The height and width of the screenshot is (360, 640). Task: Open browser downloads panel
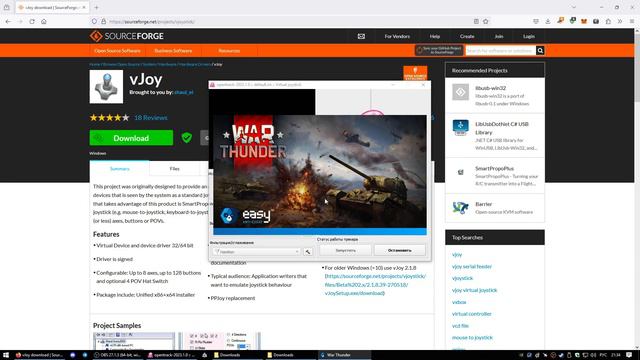(x=548, y=21)
